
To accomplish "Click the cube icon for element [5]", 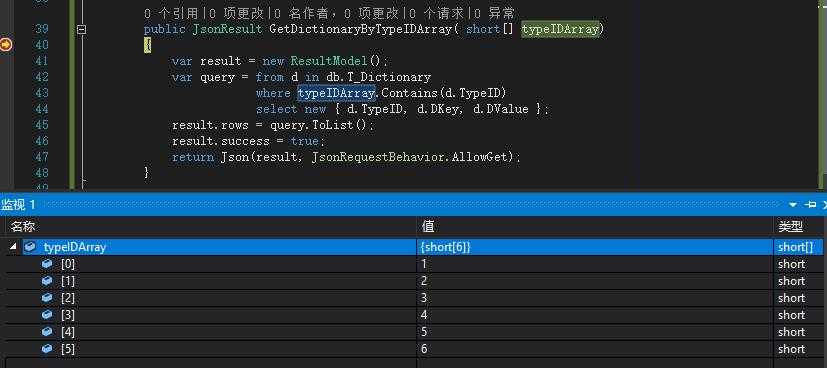I will coord(47,348).
